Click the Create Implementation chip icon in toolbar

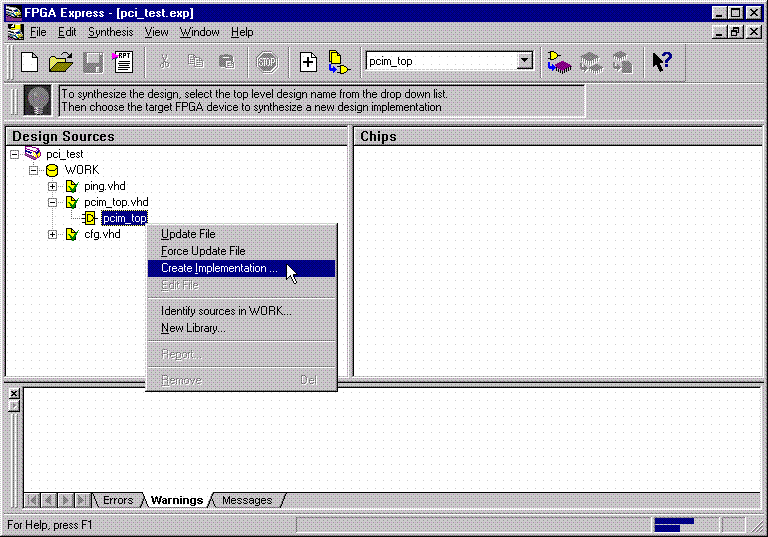[x=558, y=62]
